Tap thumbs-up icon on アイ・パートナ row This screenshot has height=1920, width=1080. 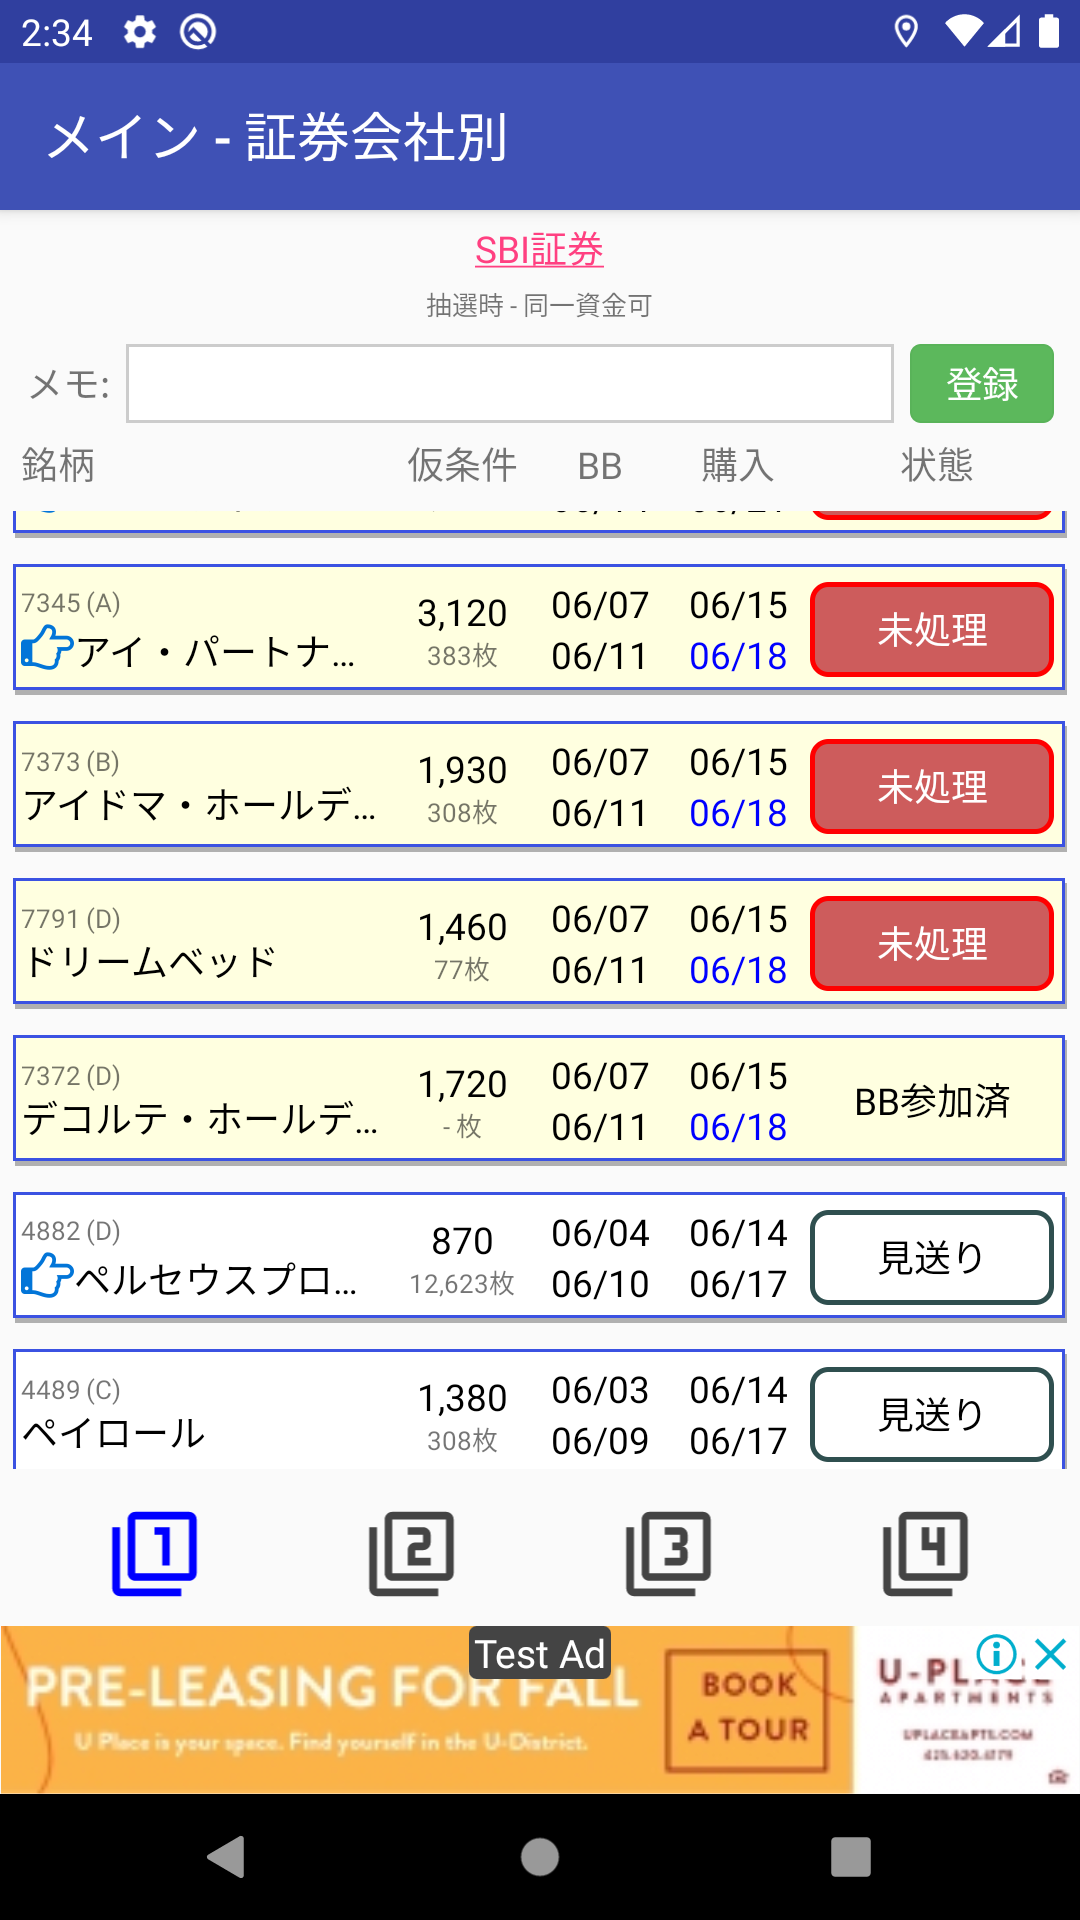click(47, 649)
